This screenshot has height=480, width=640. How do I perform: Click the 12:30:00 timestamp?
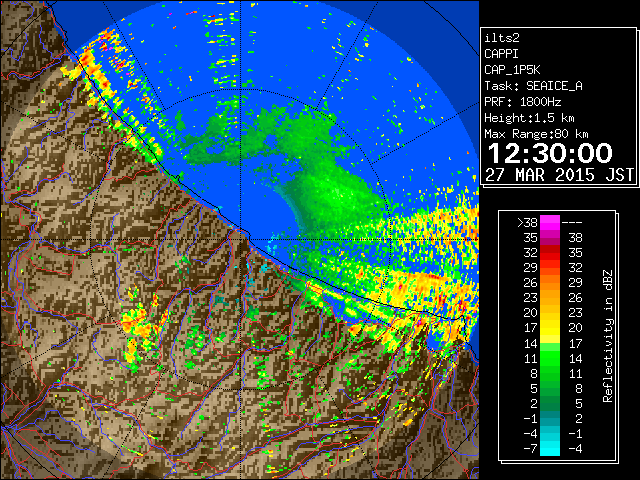pos(550,153)
